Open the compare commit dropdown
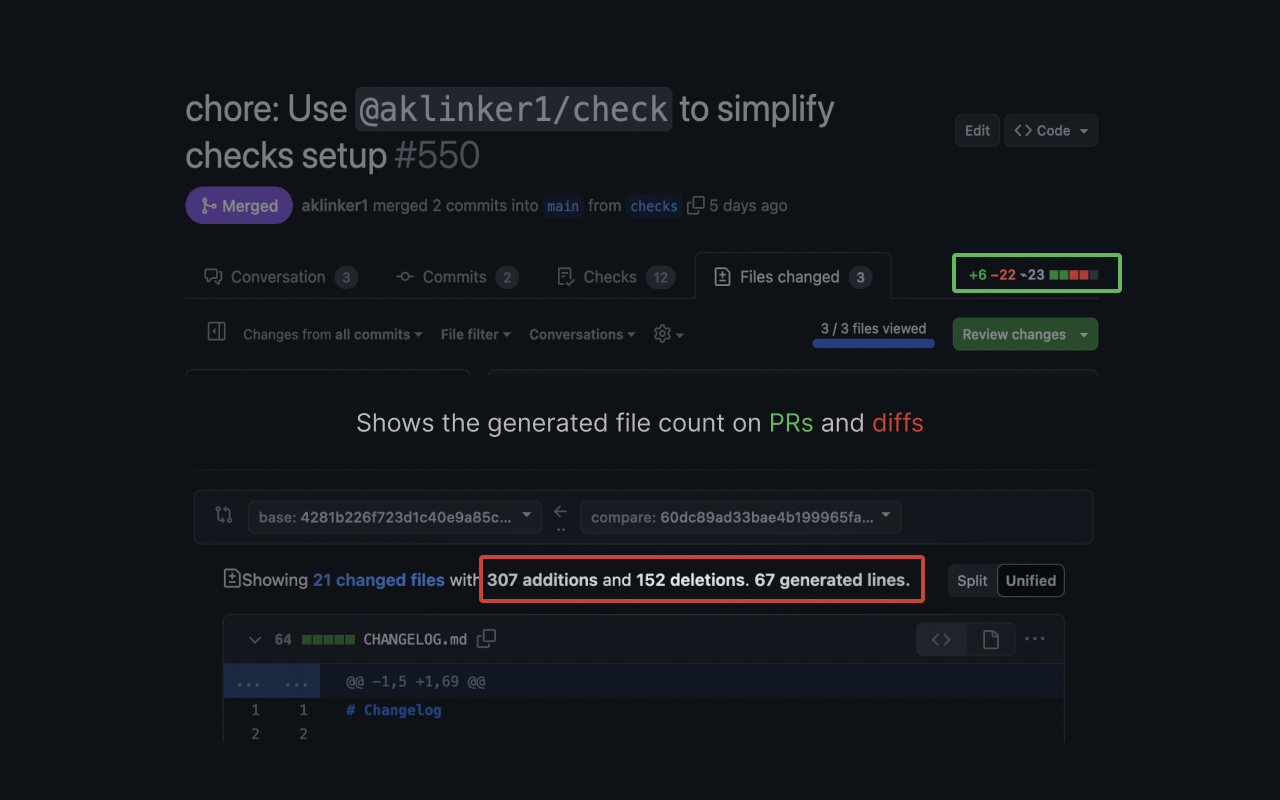Screen dimensions: 1280x800 point(740,517)
